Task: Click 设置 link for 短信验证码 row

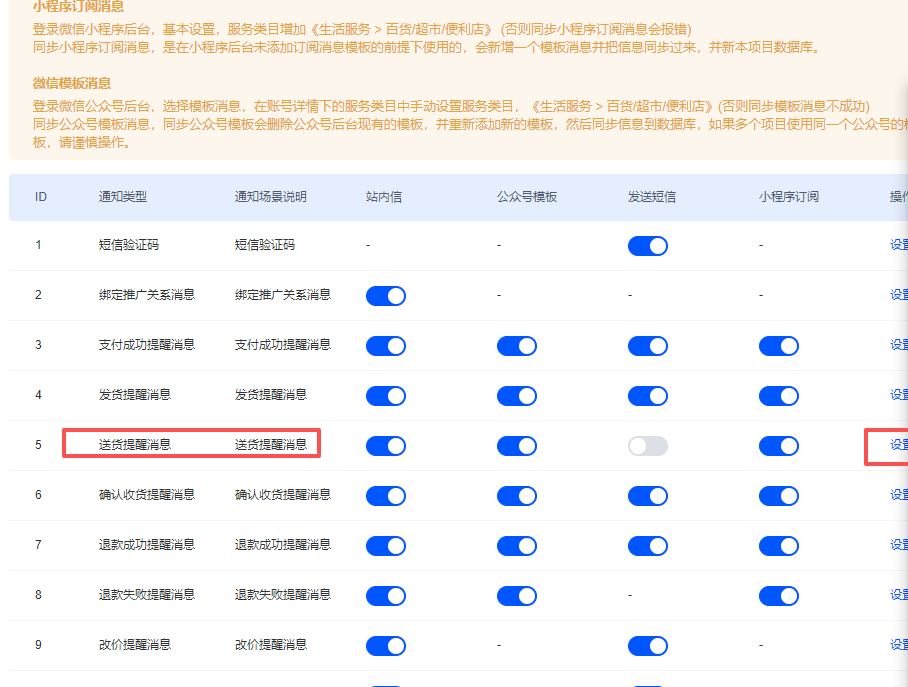Action: point(898,245)
